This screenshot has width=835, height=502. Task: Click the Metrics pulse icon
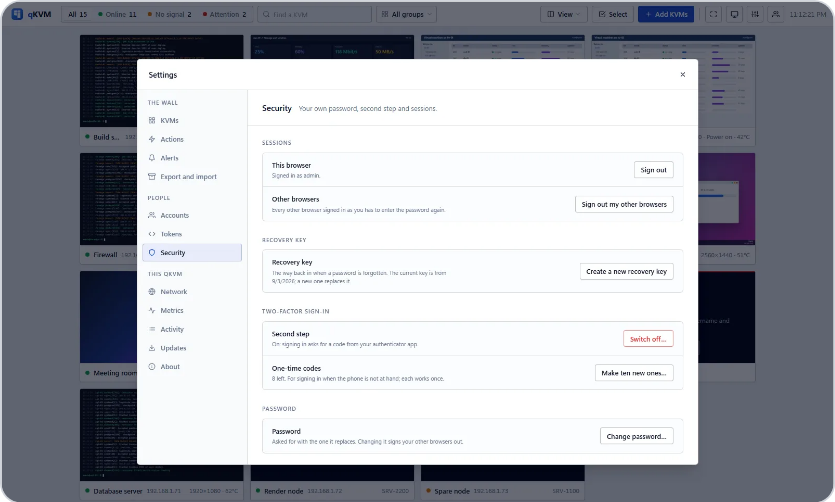(x=152, y=310)
